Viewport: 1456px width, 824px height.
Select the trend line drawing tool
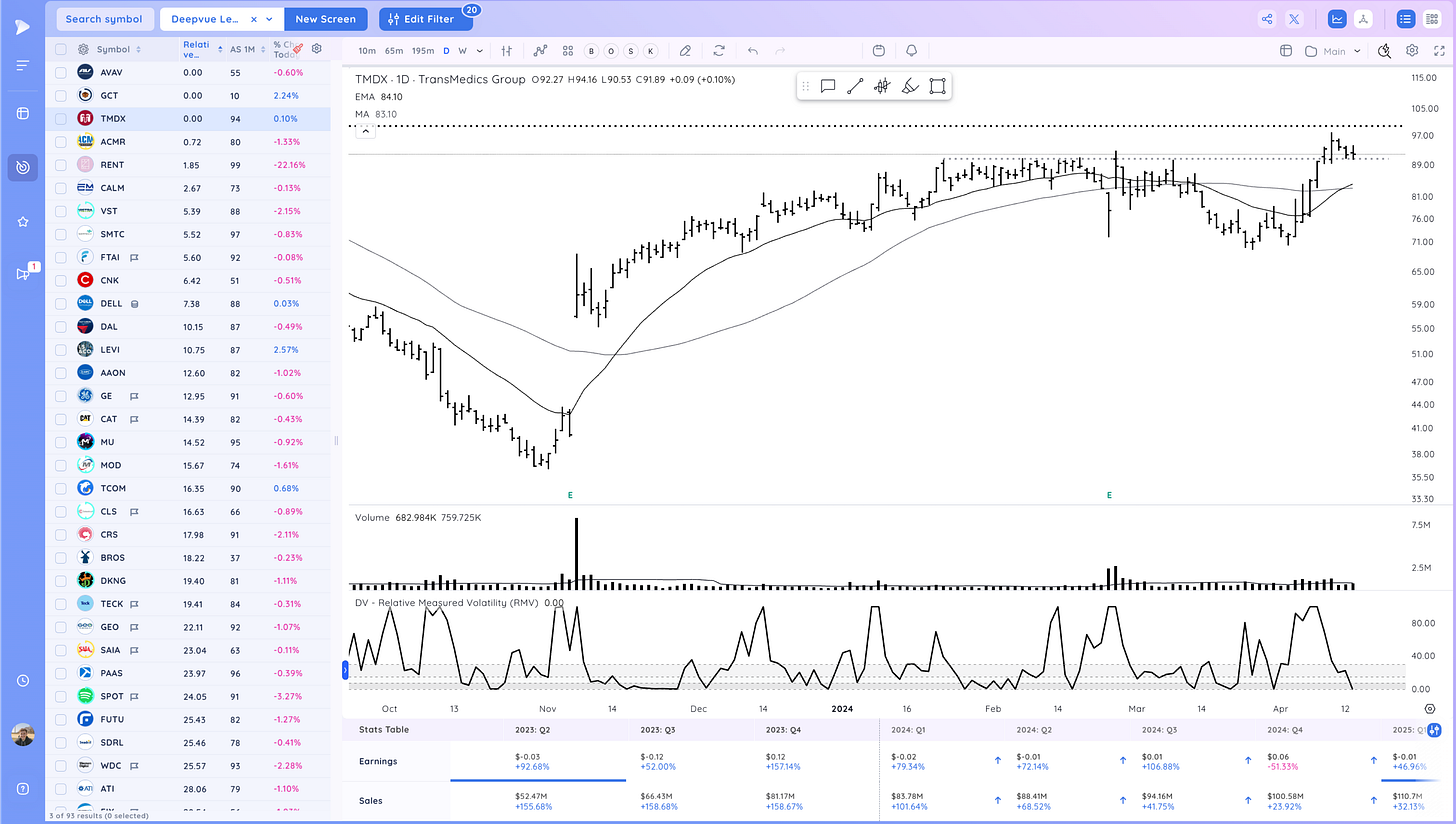coord(855,87)
